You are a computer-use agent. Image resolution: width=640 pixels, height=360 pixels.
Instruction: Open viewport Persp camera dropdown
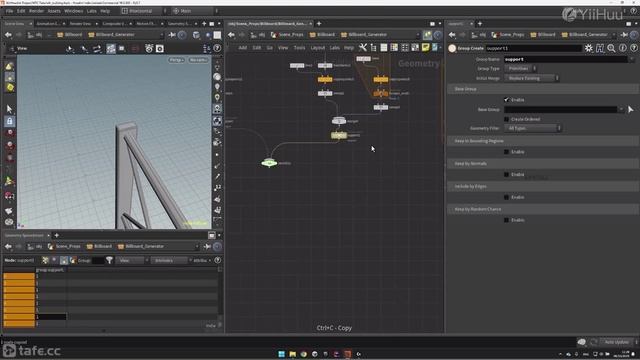click(x=176, y=60)
